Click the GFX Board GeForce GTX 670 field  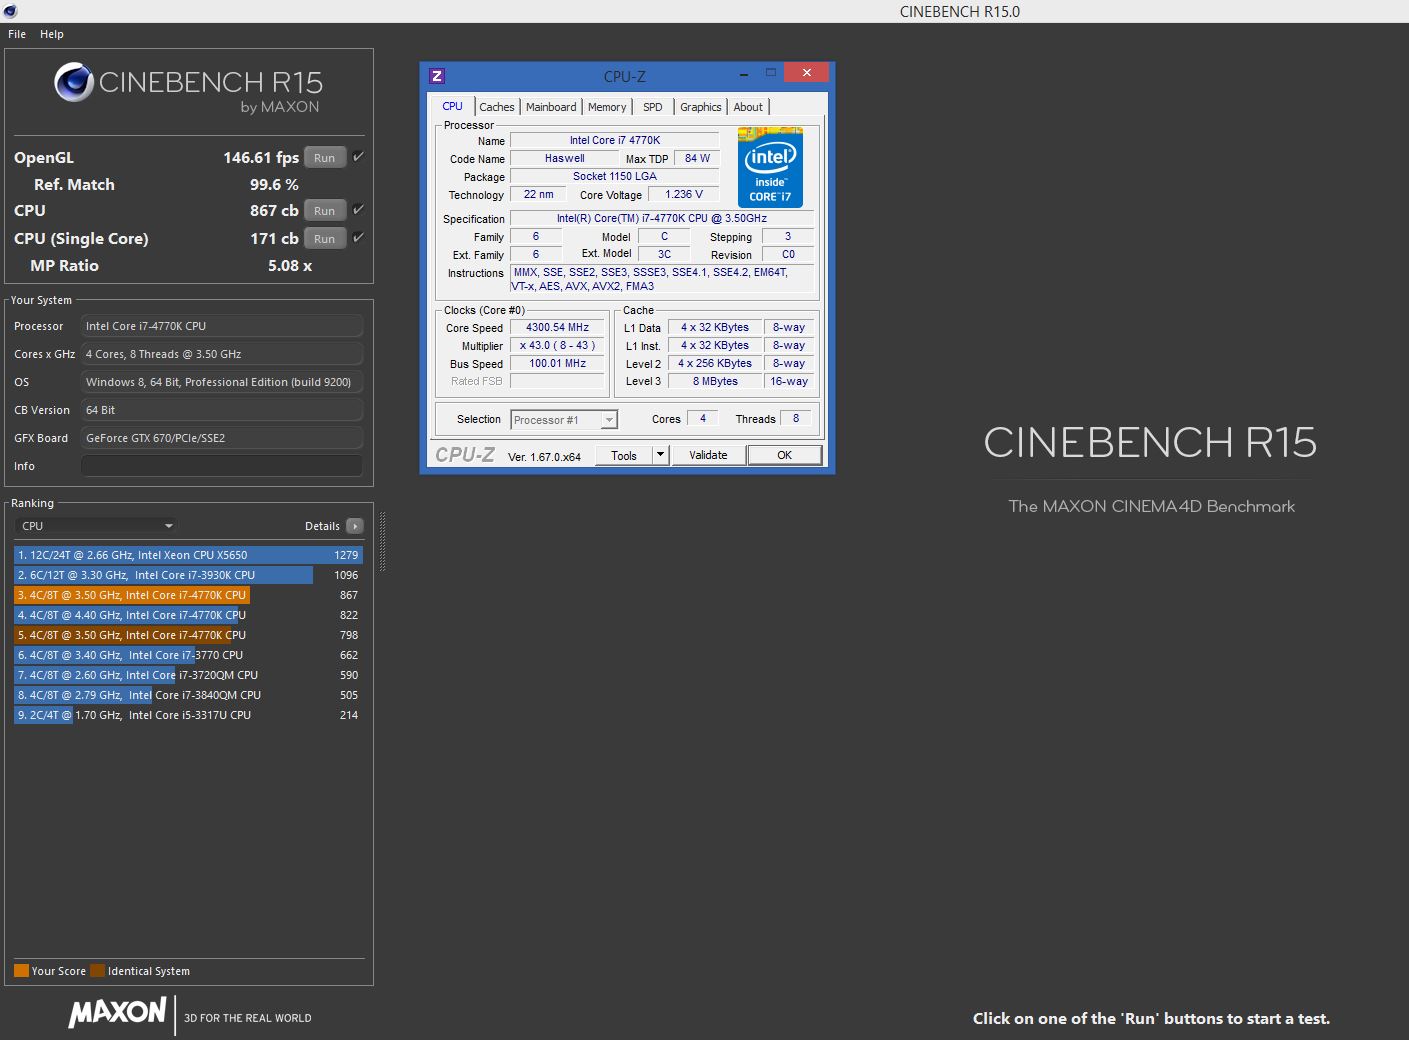point(221,438)
